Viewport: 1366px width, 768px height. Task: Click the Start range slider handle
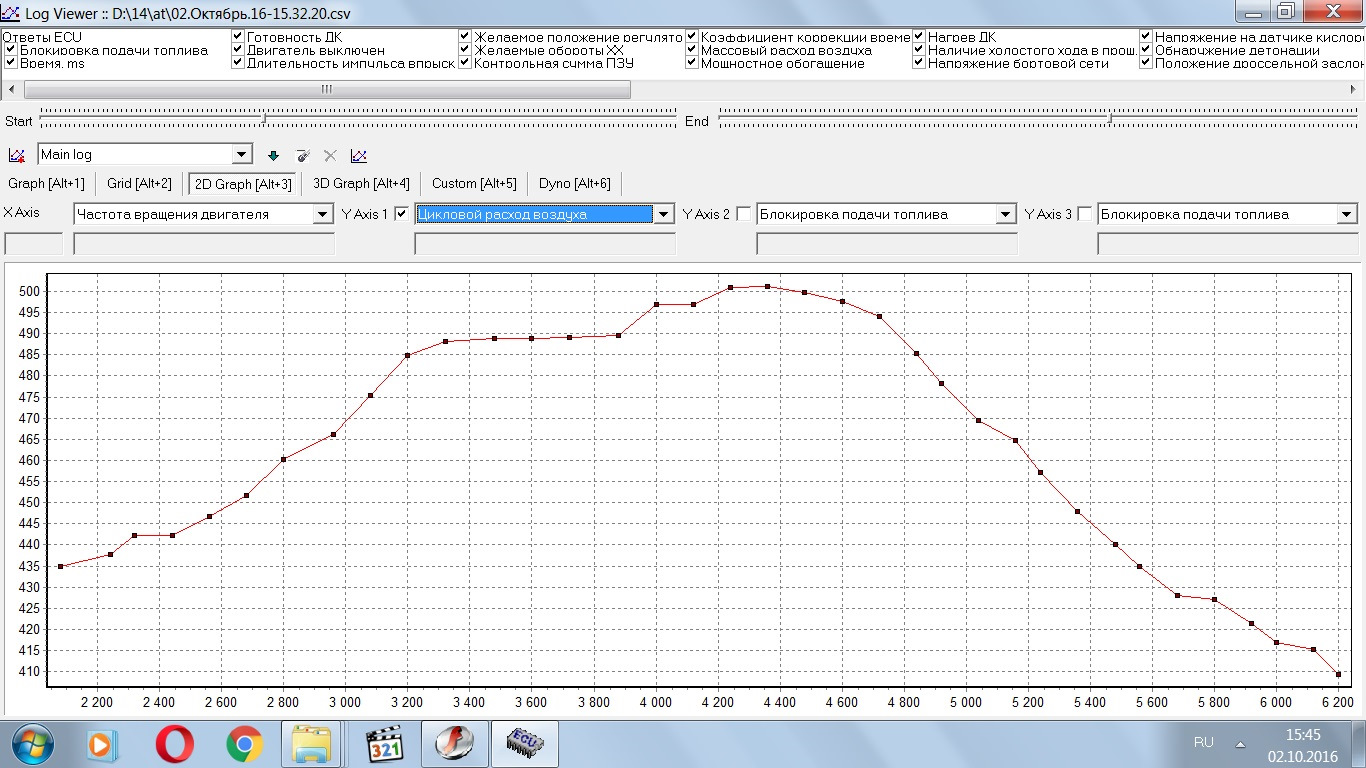point(263,120)
